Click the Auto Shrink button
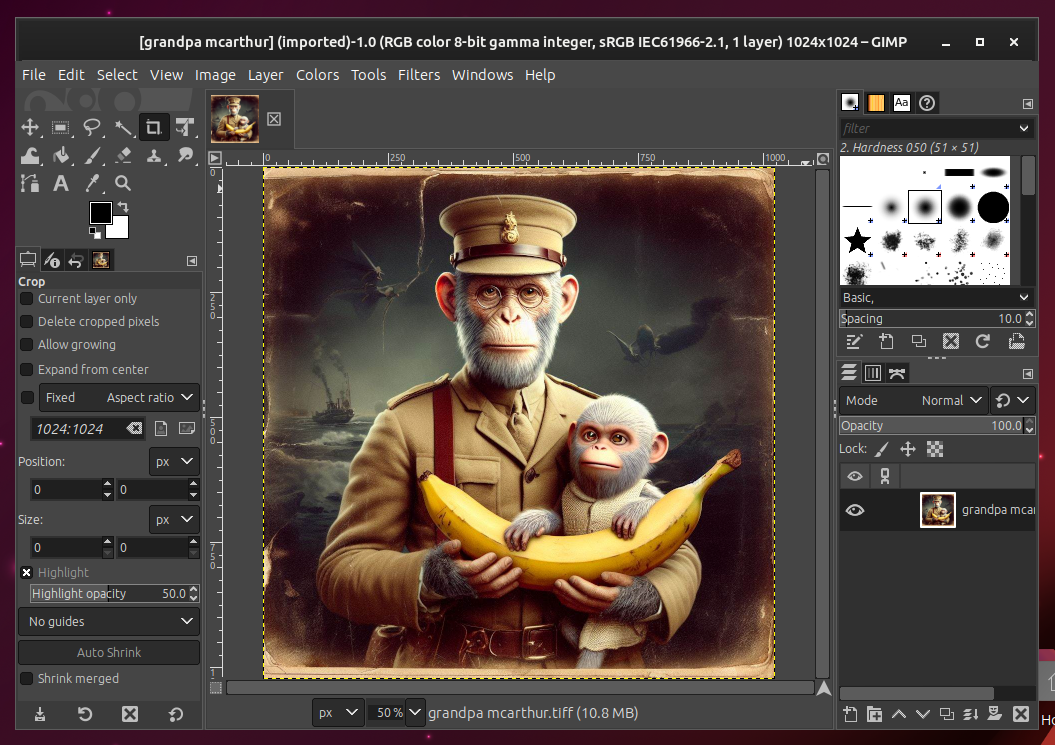 click(108, 652)
